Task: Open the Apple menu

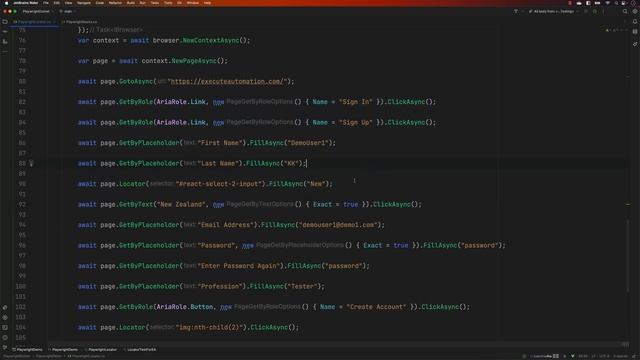Action: [x=7, y=3]
